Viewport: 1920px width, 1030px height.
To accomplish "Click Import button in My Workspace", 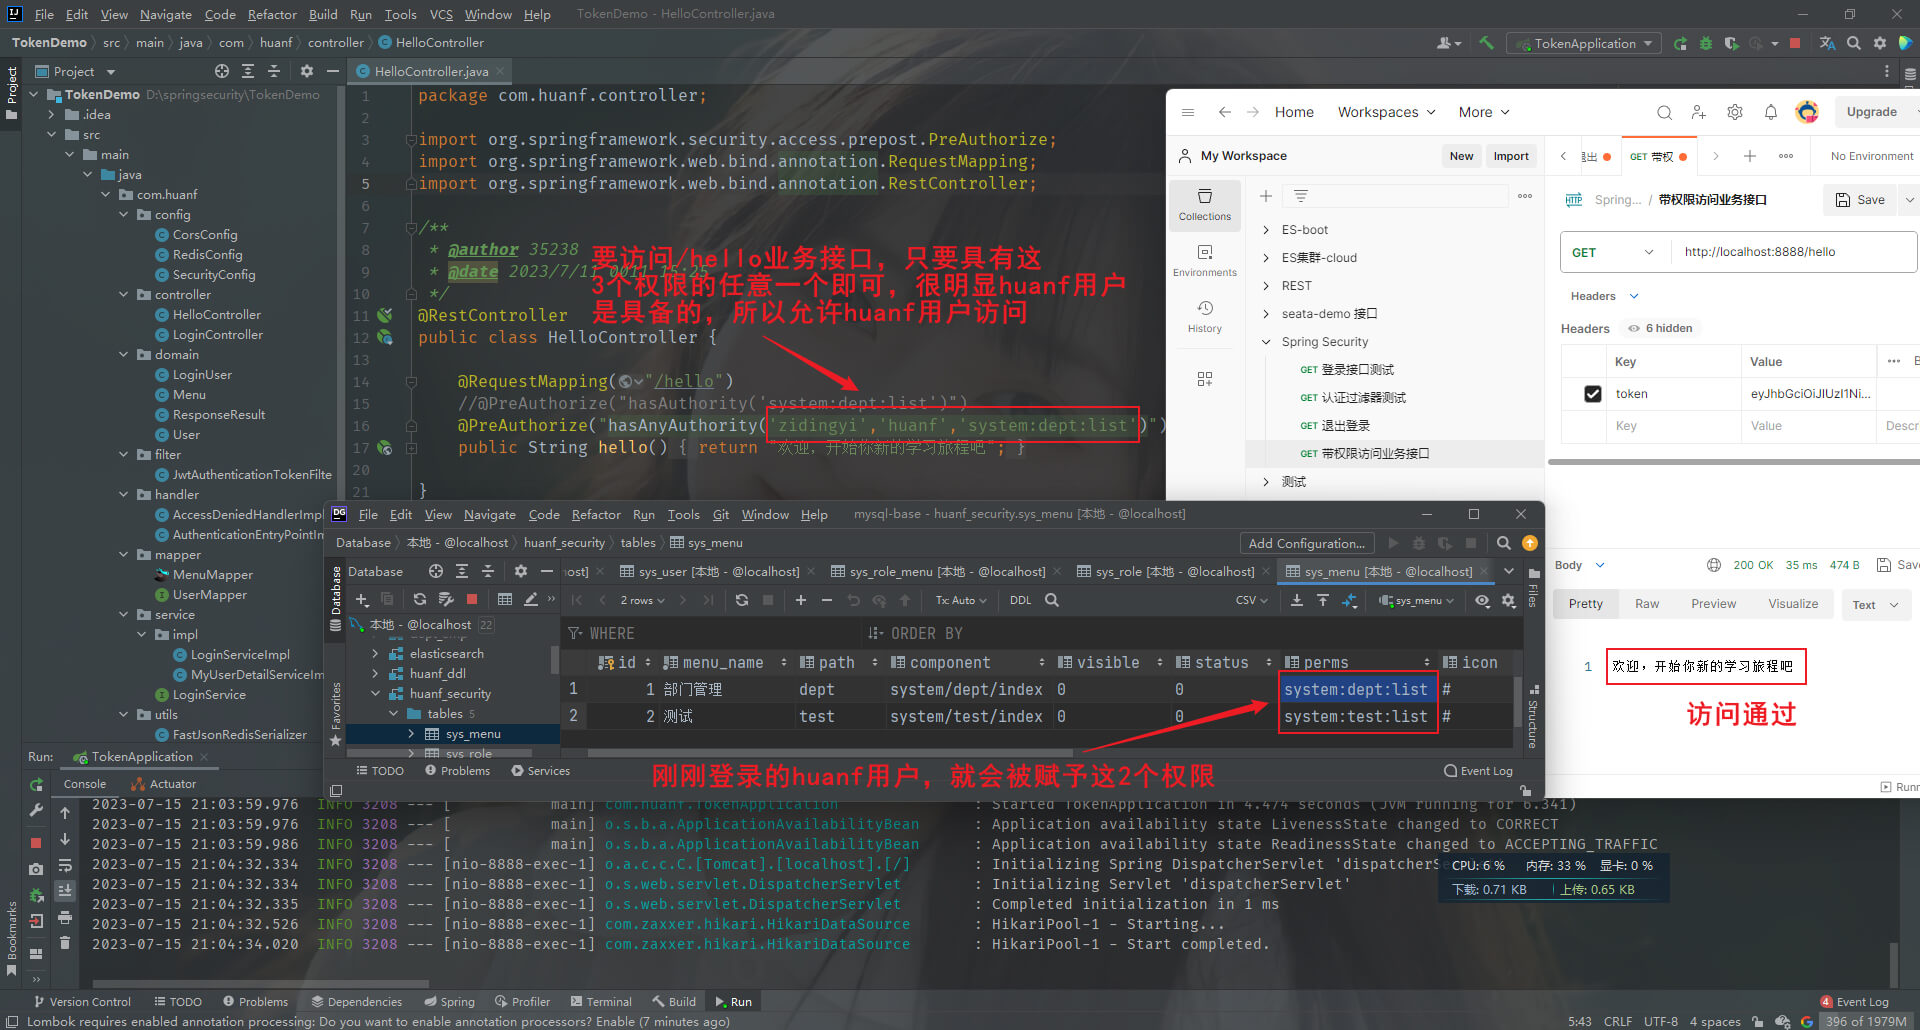I will click(1511, 156).
